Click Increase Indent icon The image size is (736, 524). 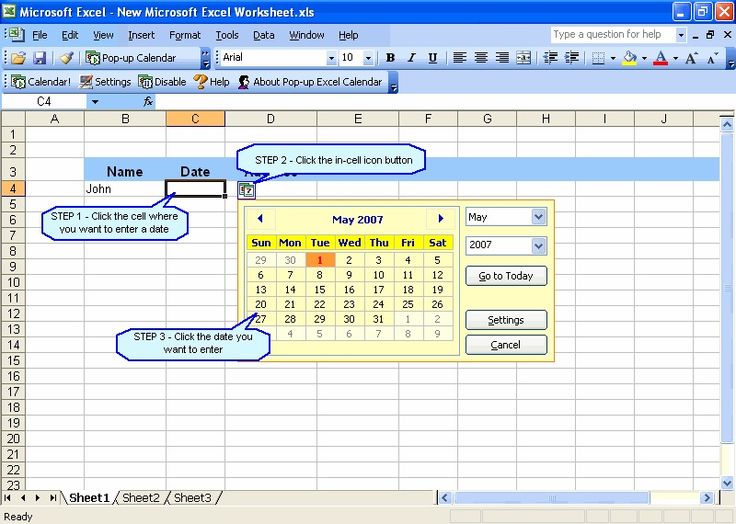pos(571,58)
